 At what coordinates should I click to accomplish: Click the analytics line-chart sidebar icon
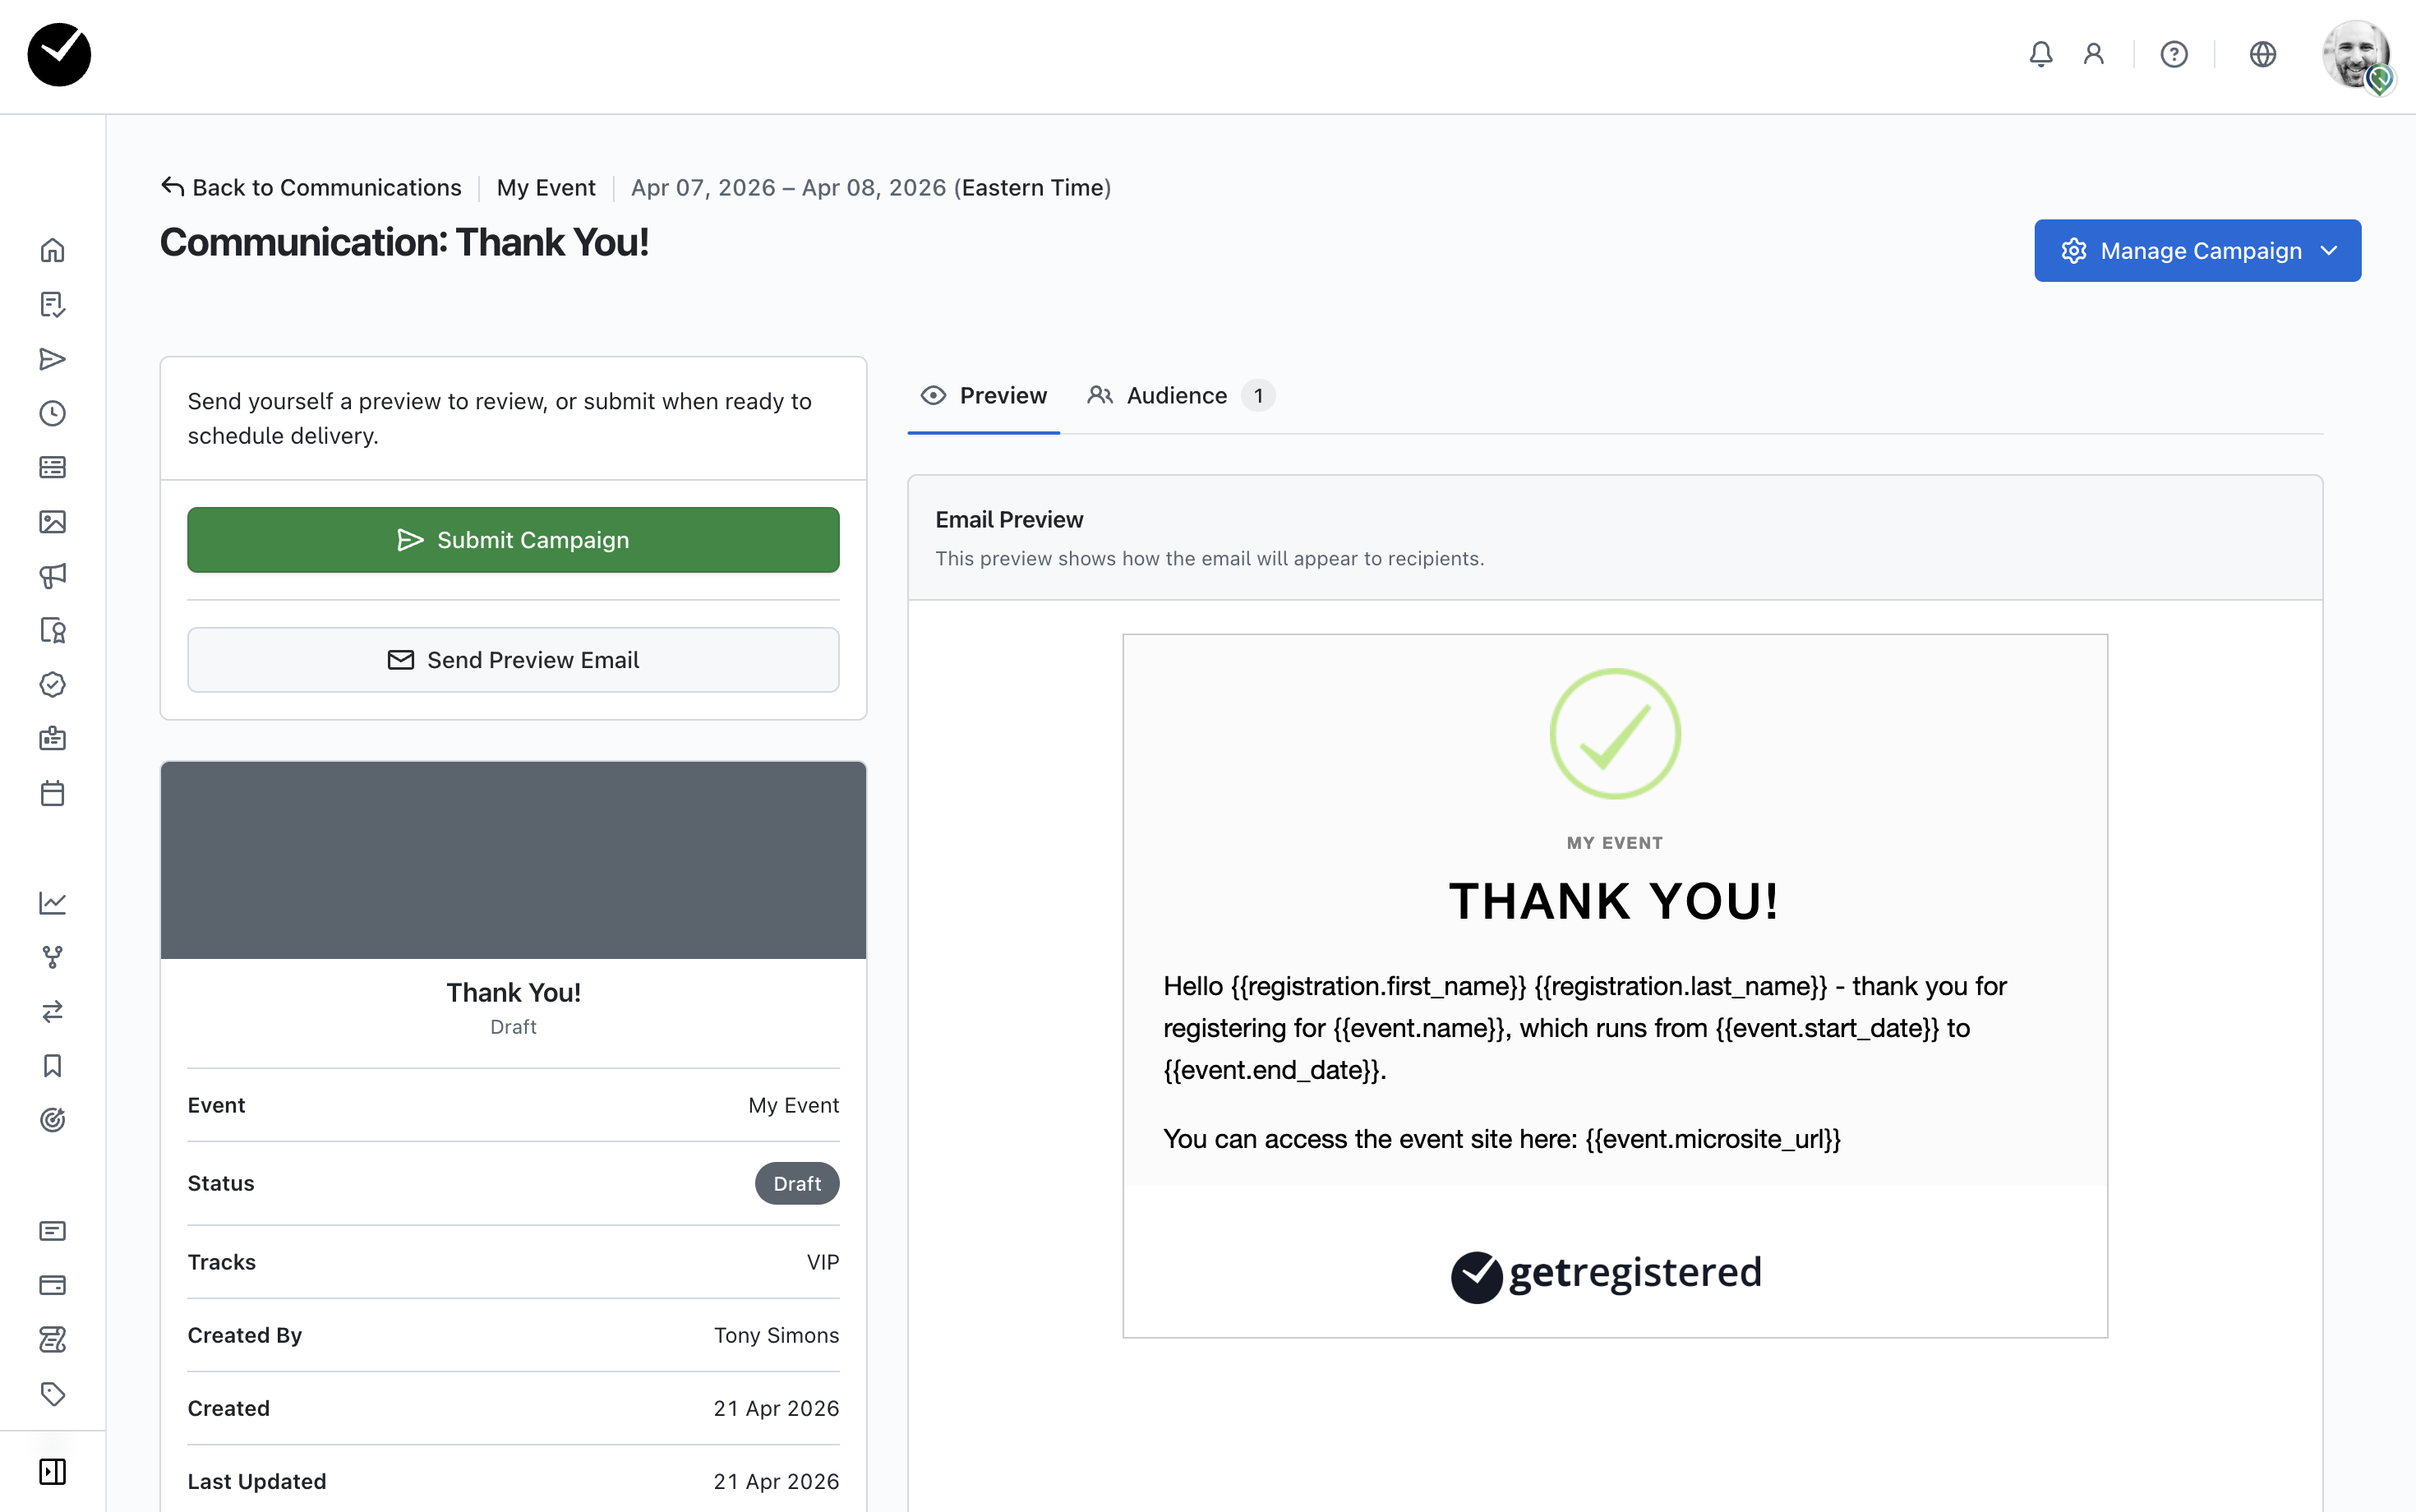(x=52, y=902)
